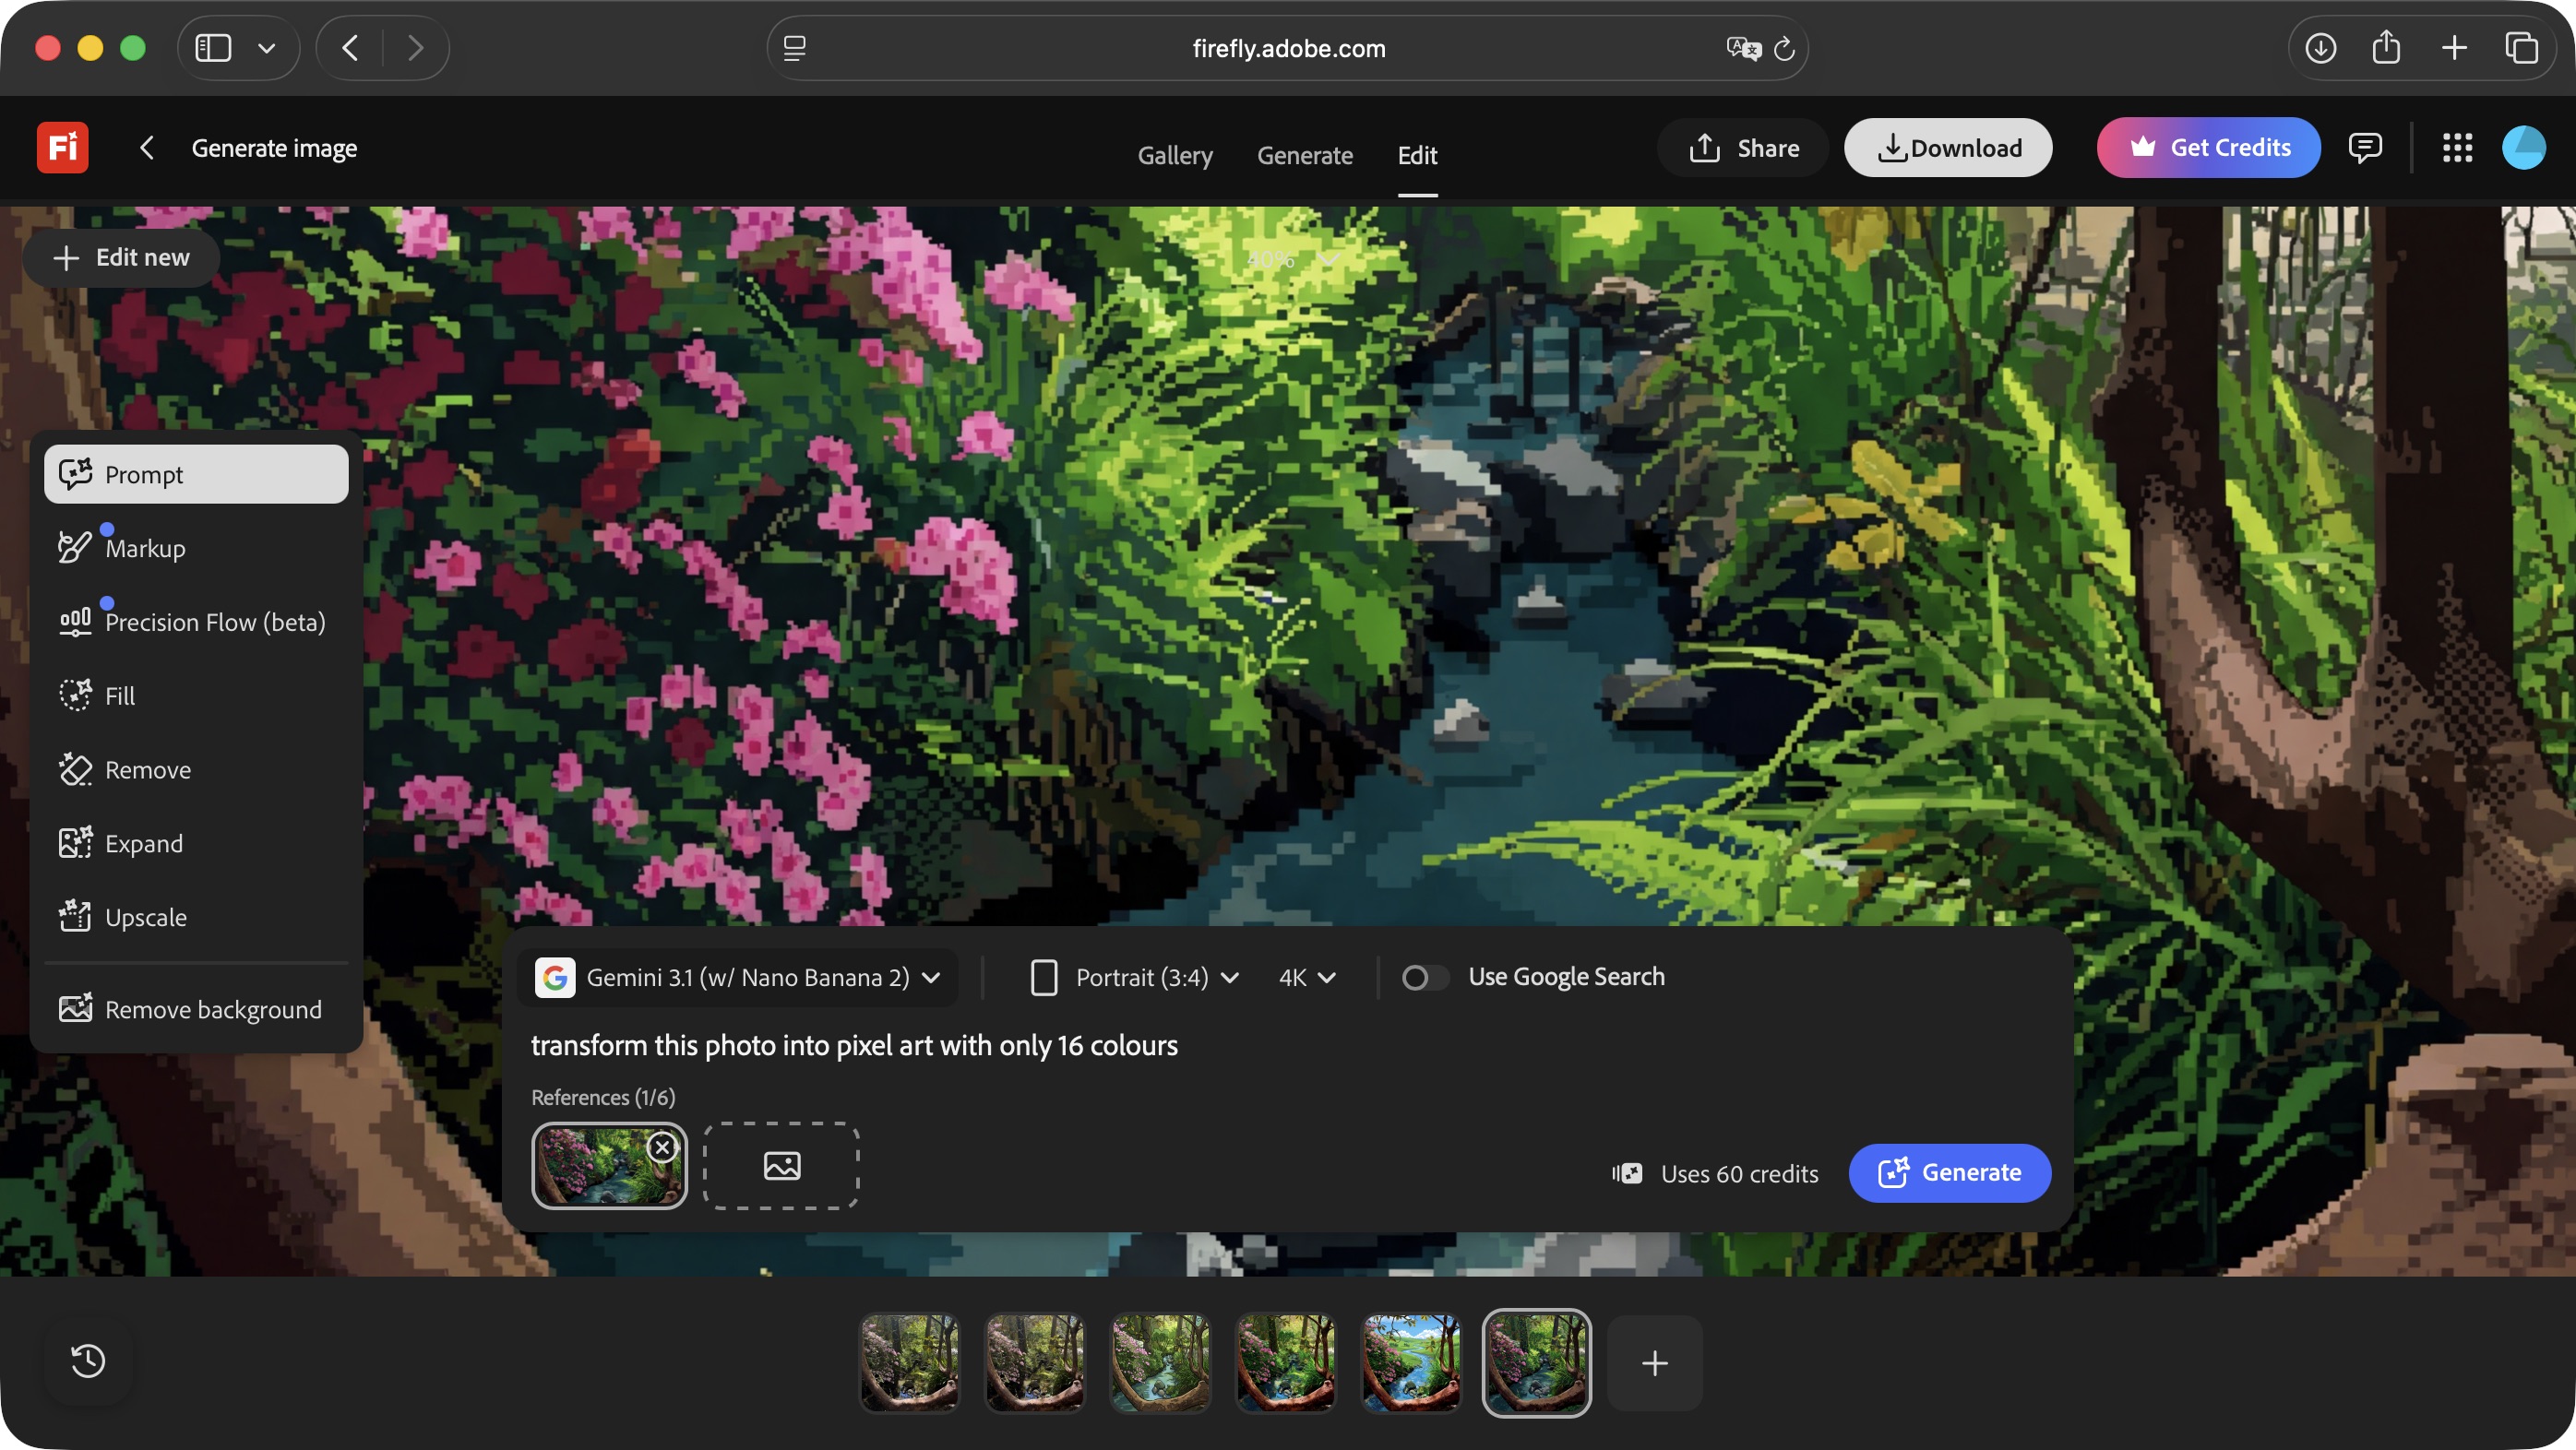
Task: Remove the reference image with the X
Action: point(661,1147)
